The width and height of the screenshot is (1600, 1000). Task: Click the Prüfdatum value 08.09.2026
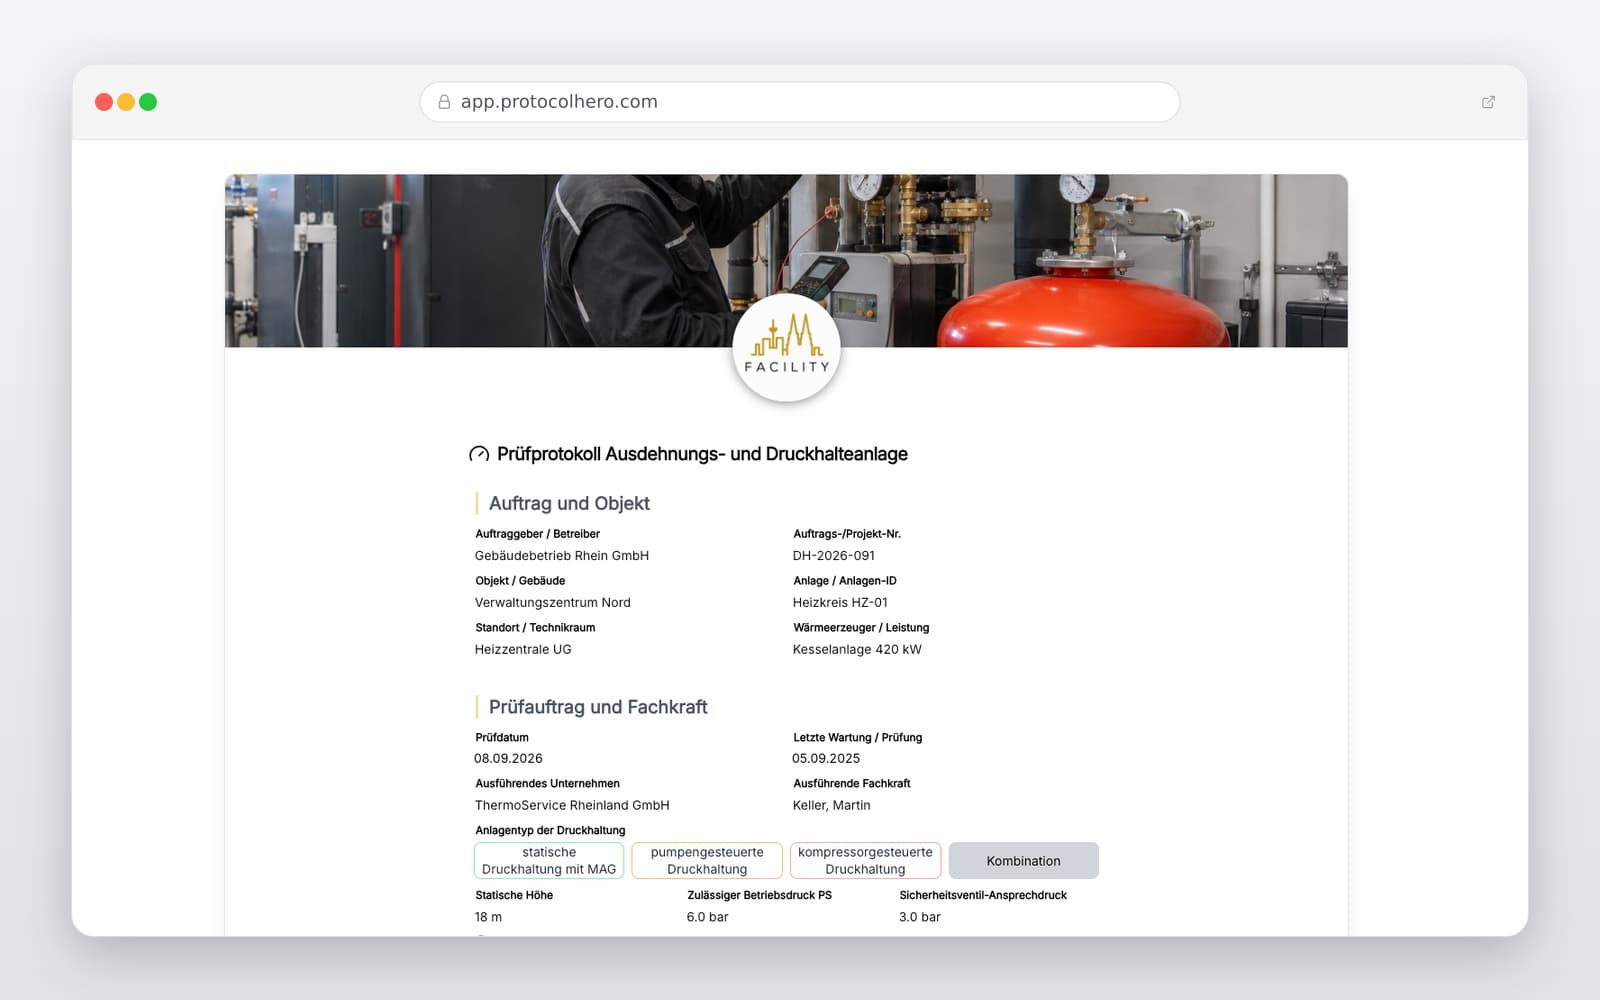tap(508, 759)
